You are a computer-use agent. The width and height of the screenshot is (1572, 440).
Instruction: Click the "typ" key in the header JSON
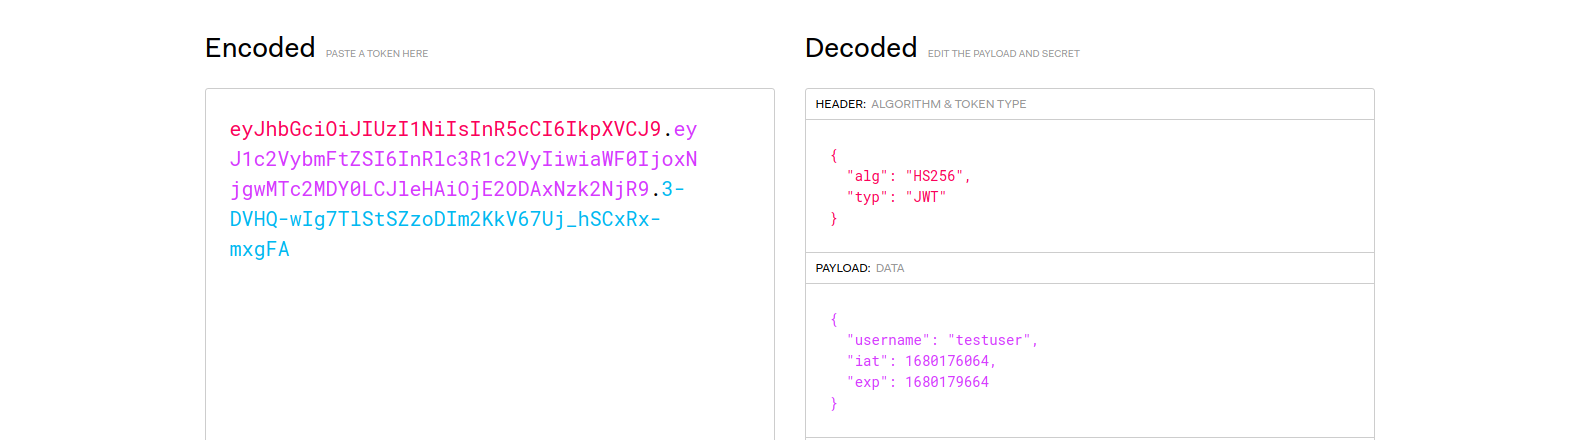[x=867, y=197]
